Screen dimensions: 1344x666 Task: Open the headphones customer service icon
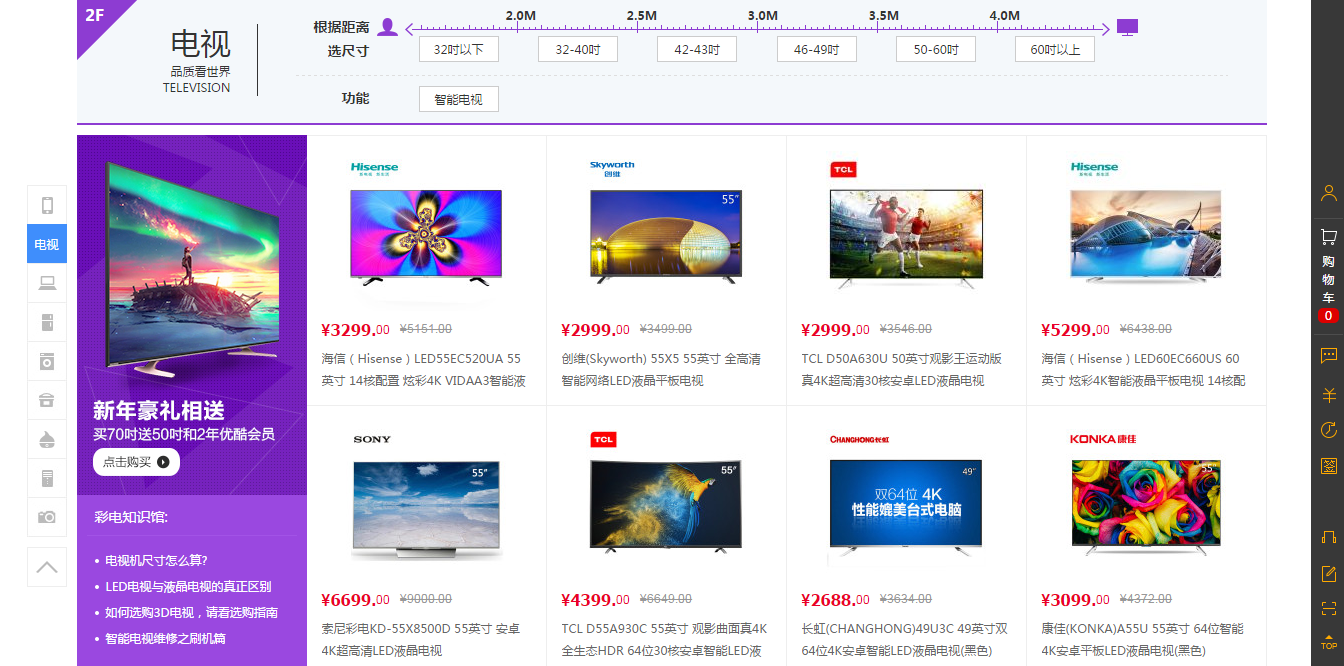pos(1328,537)
